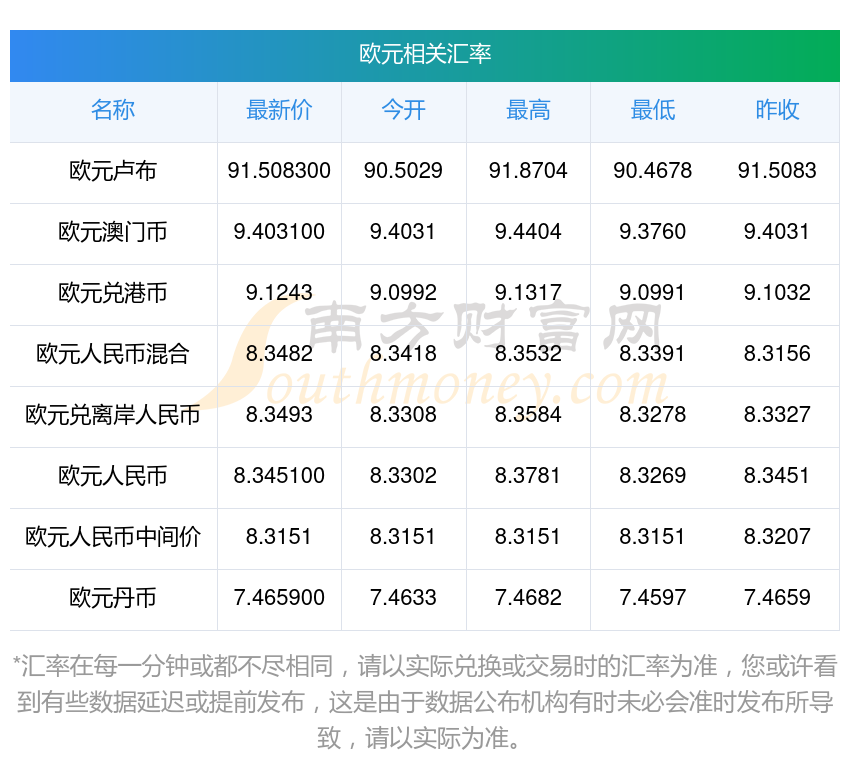The width and height of the screenshot is (850, 769).
Task: Select the 欧元澳门币 row name
Action: [113, 232]
